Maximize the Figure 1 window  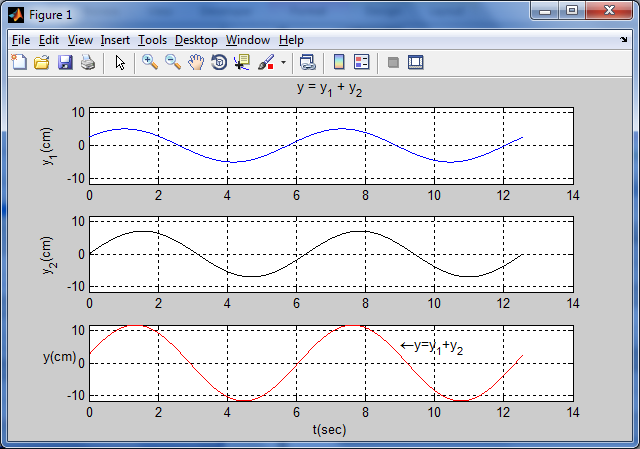(572, 11)
